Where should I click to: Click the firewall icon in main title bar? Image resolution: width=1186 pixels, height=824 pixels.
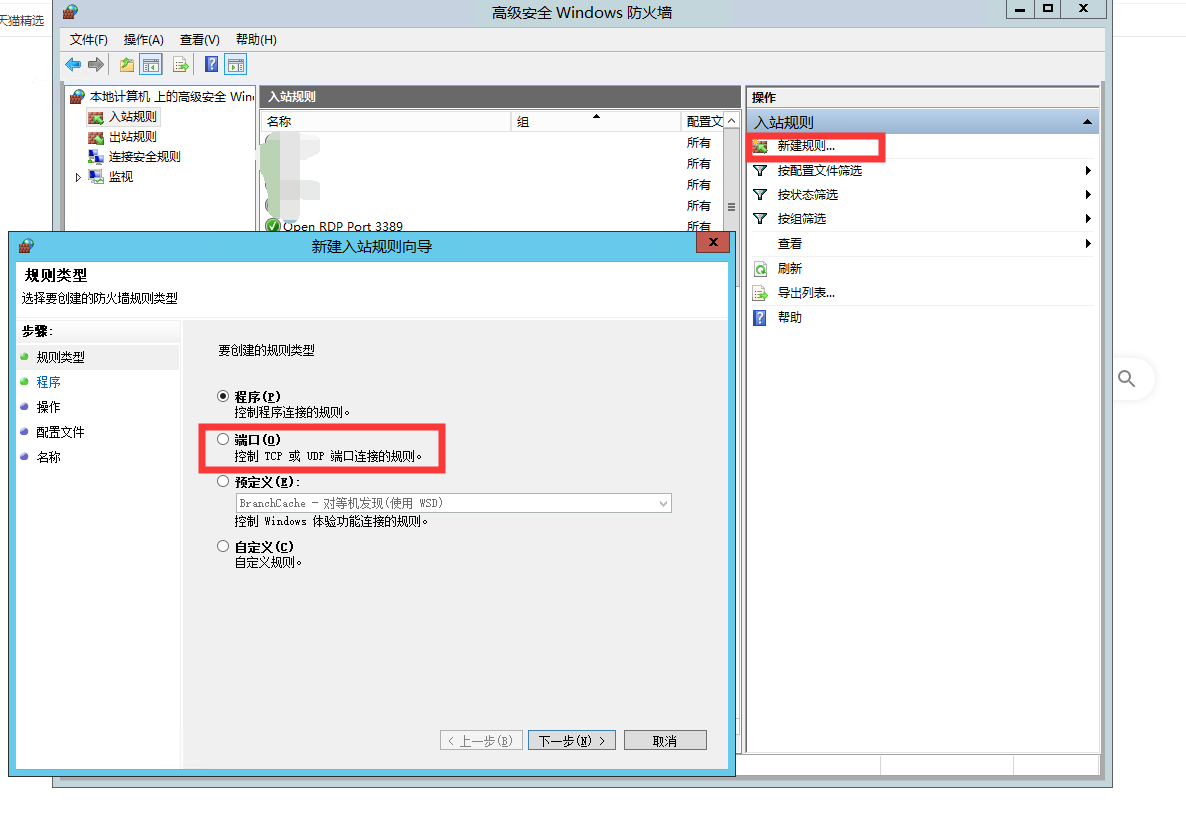coord(70,11)
